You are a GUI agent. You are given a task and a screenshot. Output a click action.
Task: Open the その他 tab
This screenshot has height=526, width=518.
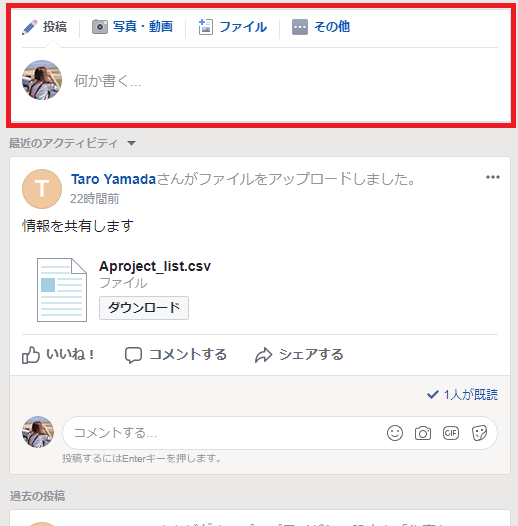coord(321,27)
